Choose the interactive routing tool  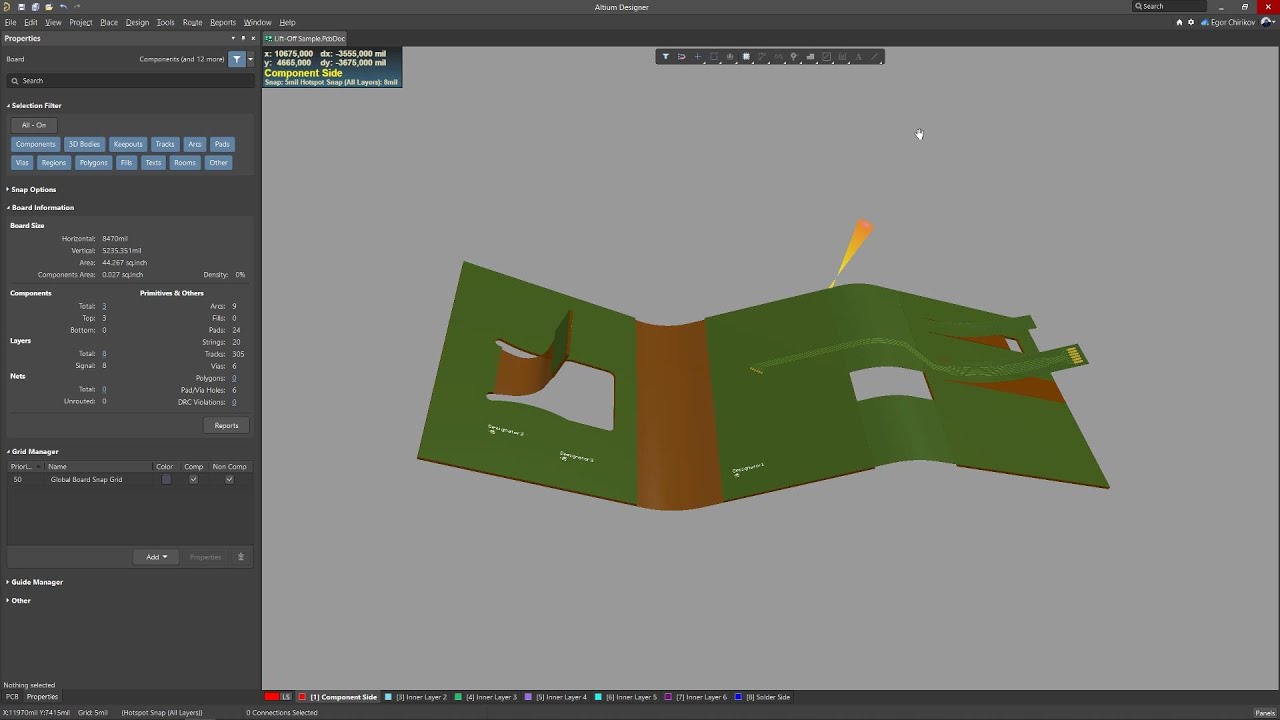[x=761, y=57]
